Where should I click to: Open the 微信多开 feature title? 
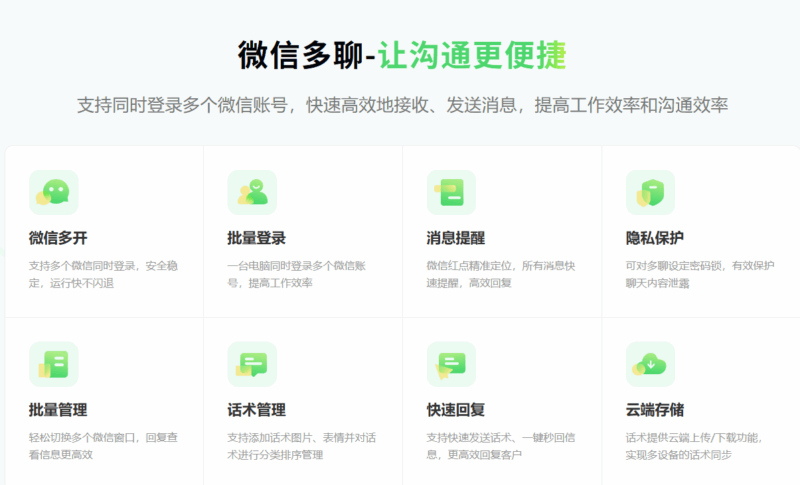click(58, 238)
